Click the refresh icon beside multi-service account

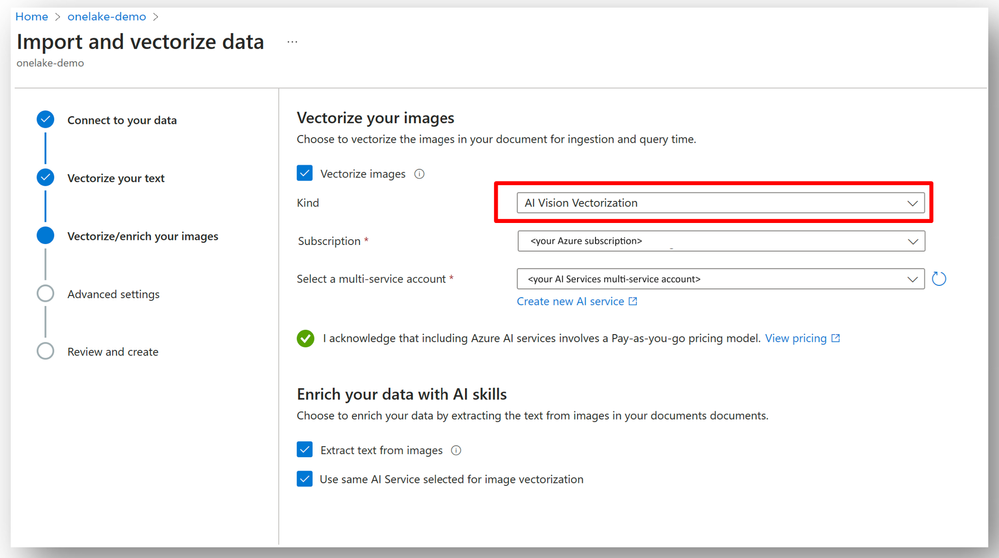tap(938, 278)
